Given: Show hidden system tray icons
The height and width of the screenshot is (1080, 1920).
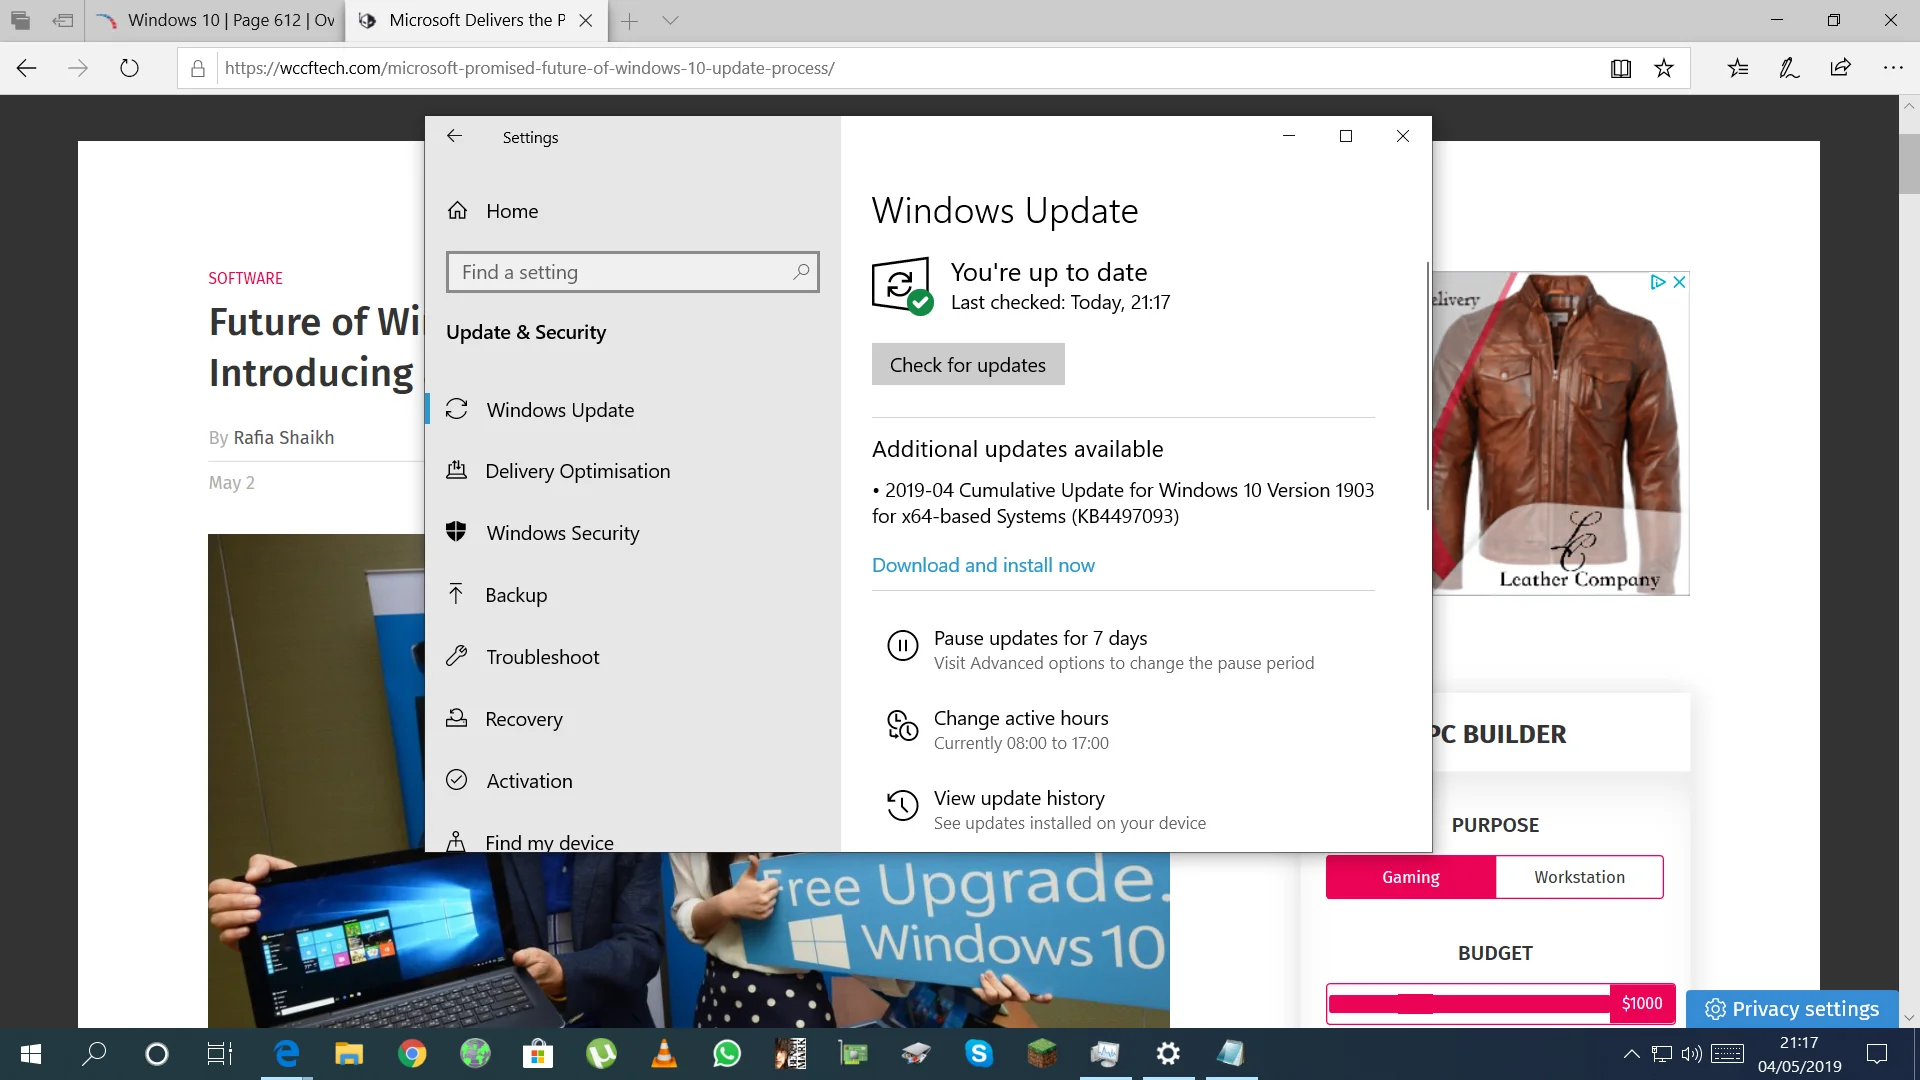Looking at the screenshot, I should 1631,1053.
